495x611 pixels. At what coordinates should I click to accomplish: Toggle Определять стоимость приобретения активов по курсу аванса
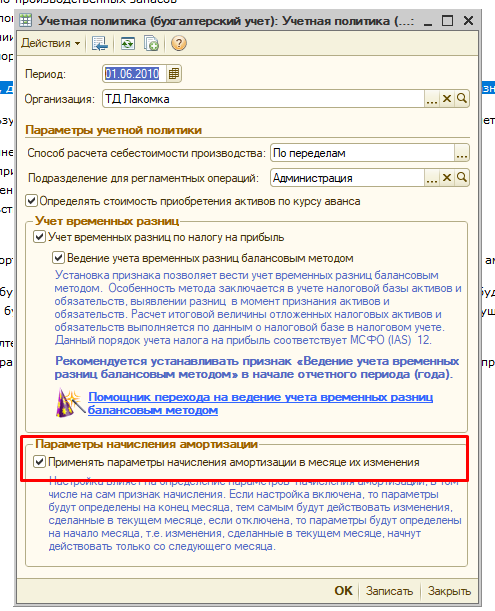31,201
